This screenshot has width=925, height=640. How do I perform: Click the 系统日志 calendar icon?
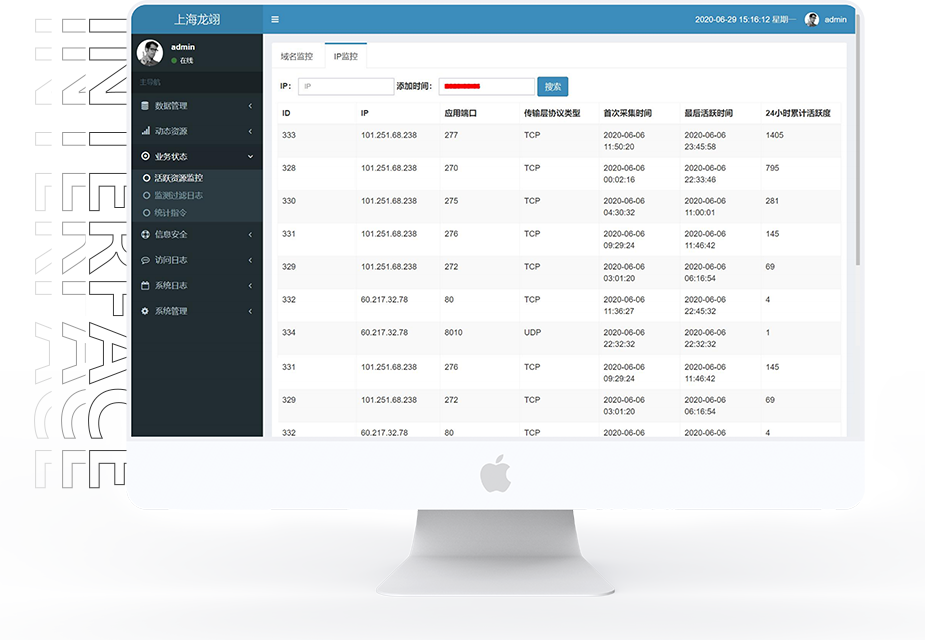point(145,286)
